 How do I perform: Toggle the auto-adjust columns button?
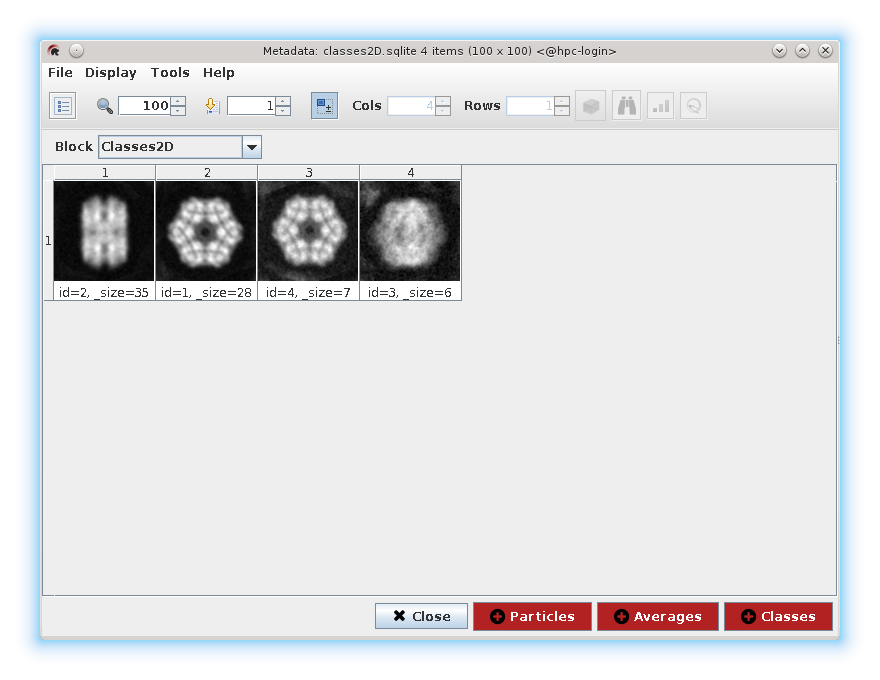(324, 105)
